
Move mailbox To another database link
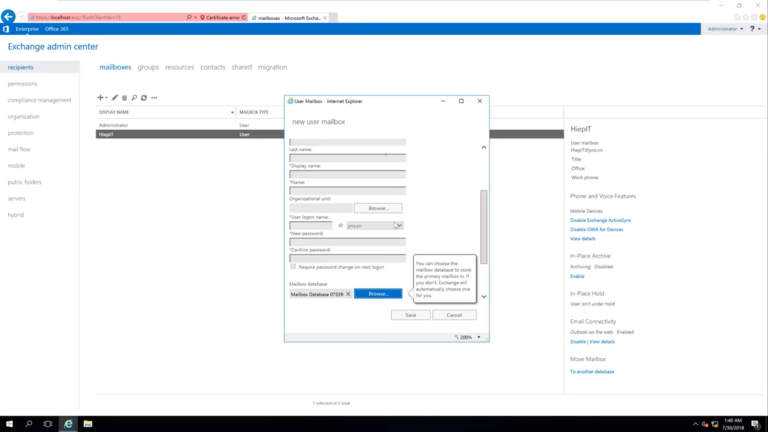tap(592, 372)
